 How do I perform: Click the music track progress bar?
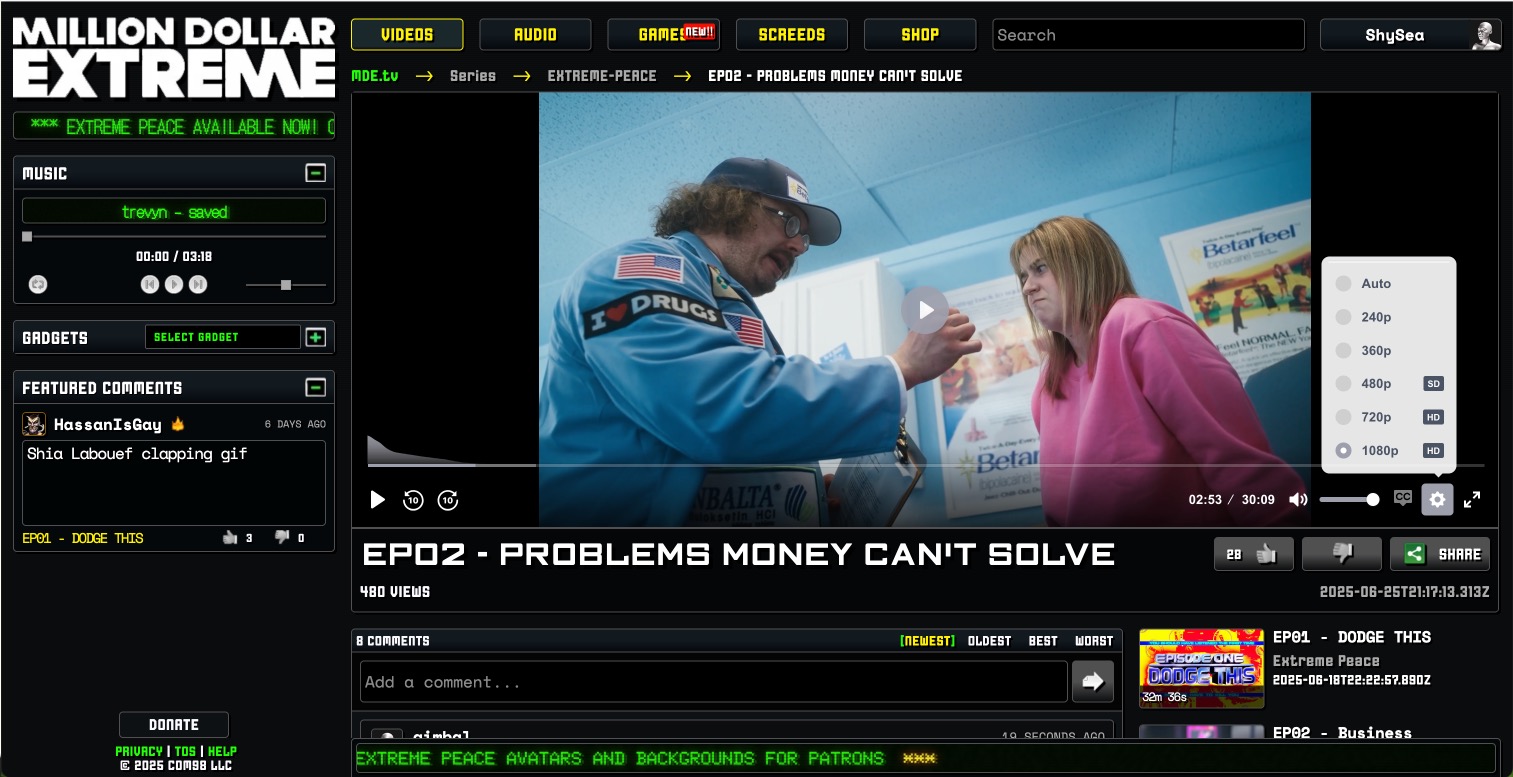[174, 237]
